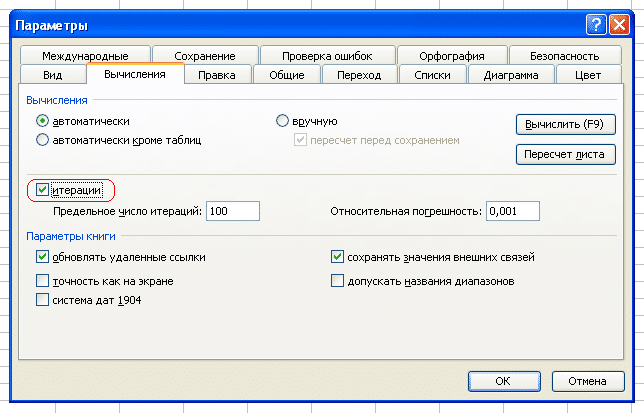Open the Цвет tab
The width and height of the screenshot is (644, 413).
(x=588, y=75)
